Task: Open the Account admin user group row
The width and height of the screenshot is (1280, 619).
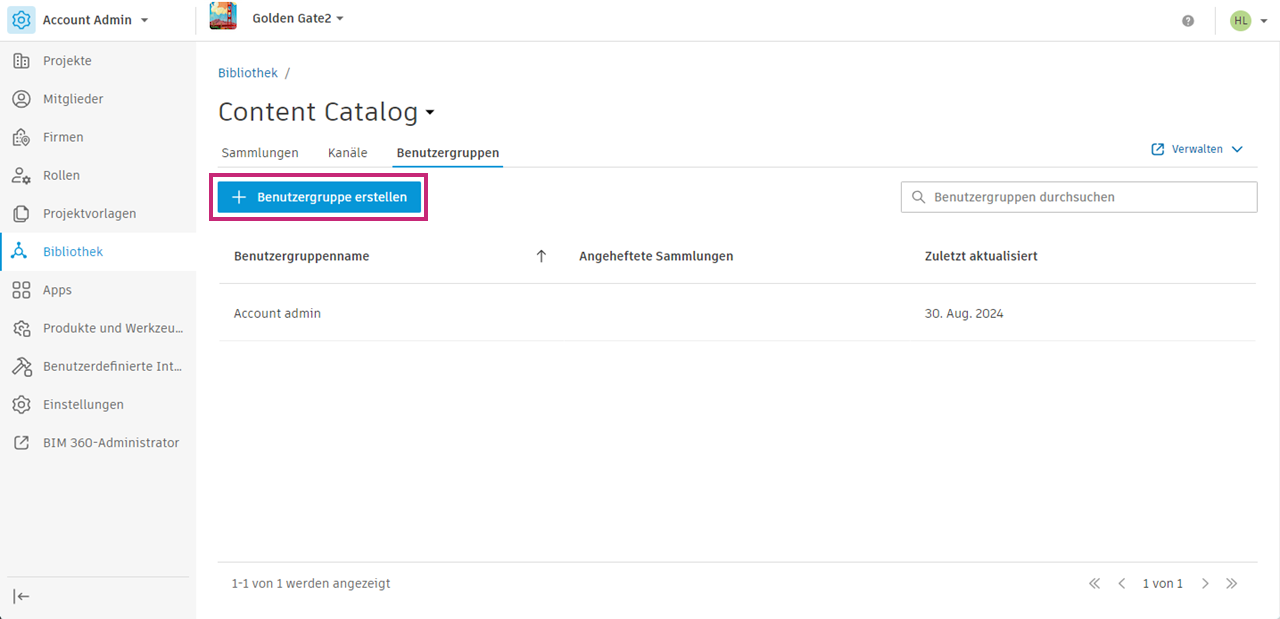Action: click(x=737, y=313)
